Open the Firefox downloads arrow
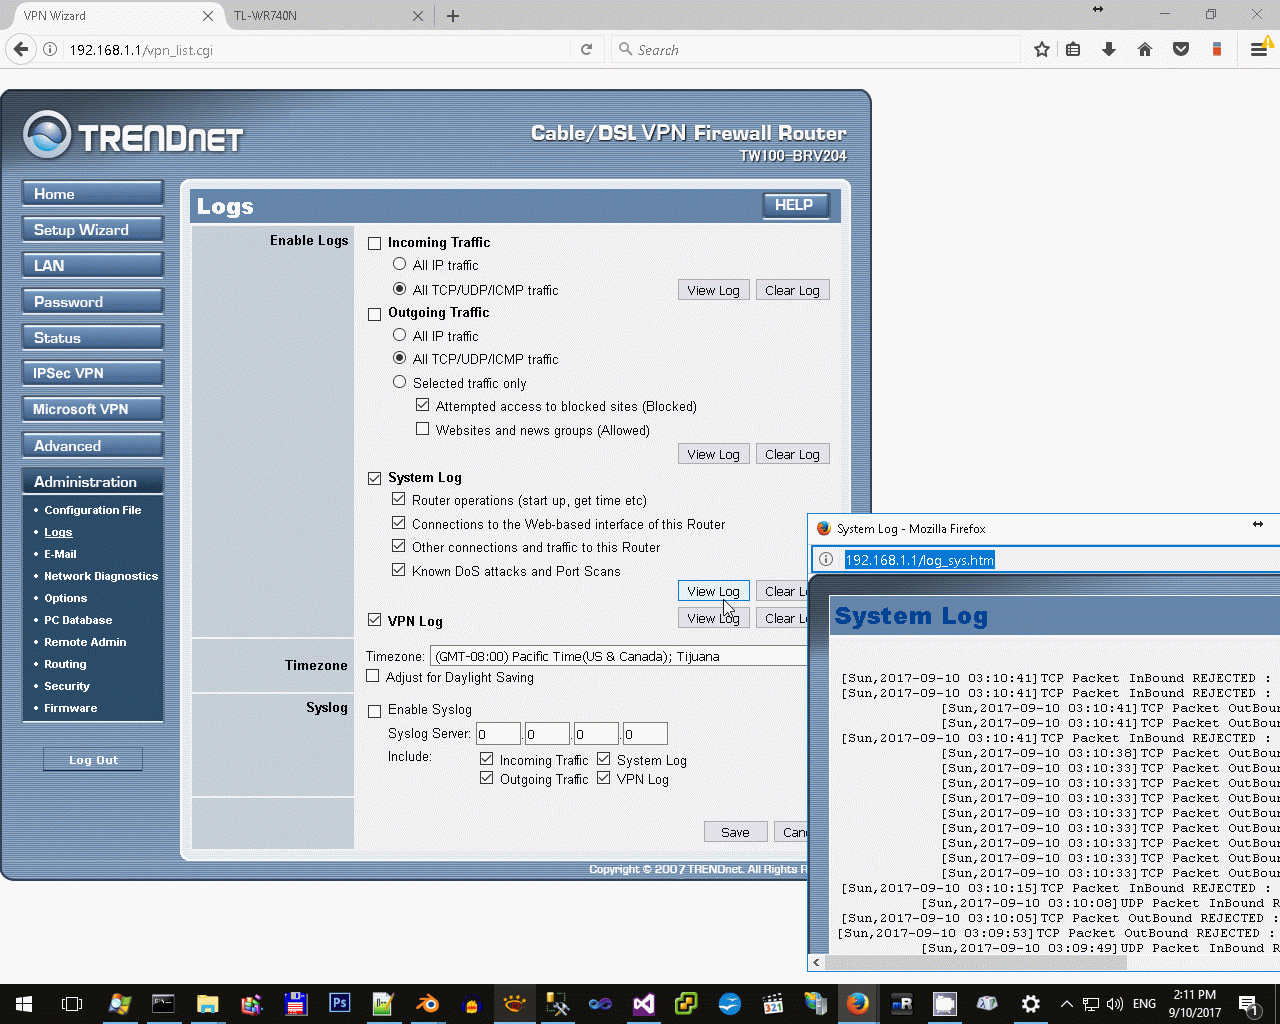1280x1024 pixels. point(1109,49)
